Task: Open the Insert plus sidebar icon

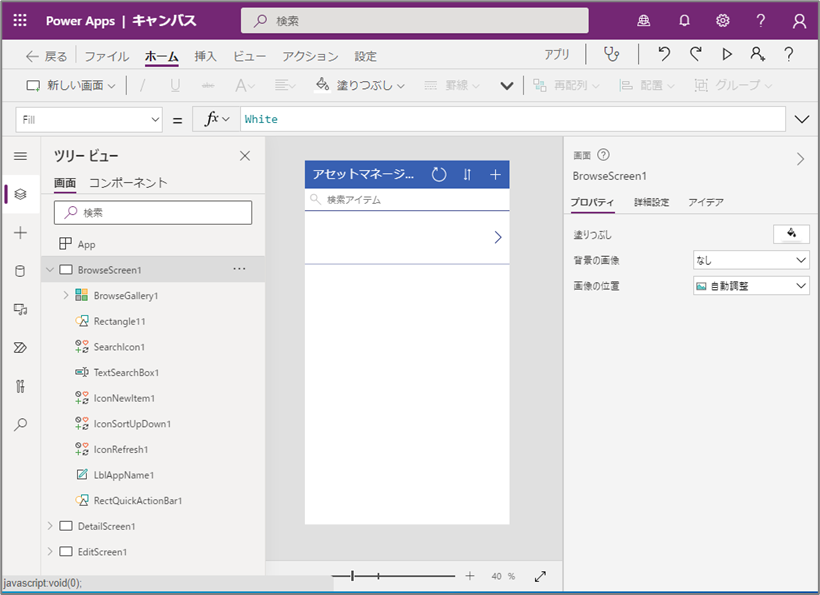Action: click(20, 233)
